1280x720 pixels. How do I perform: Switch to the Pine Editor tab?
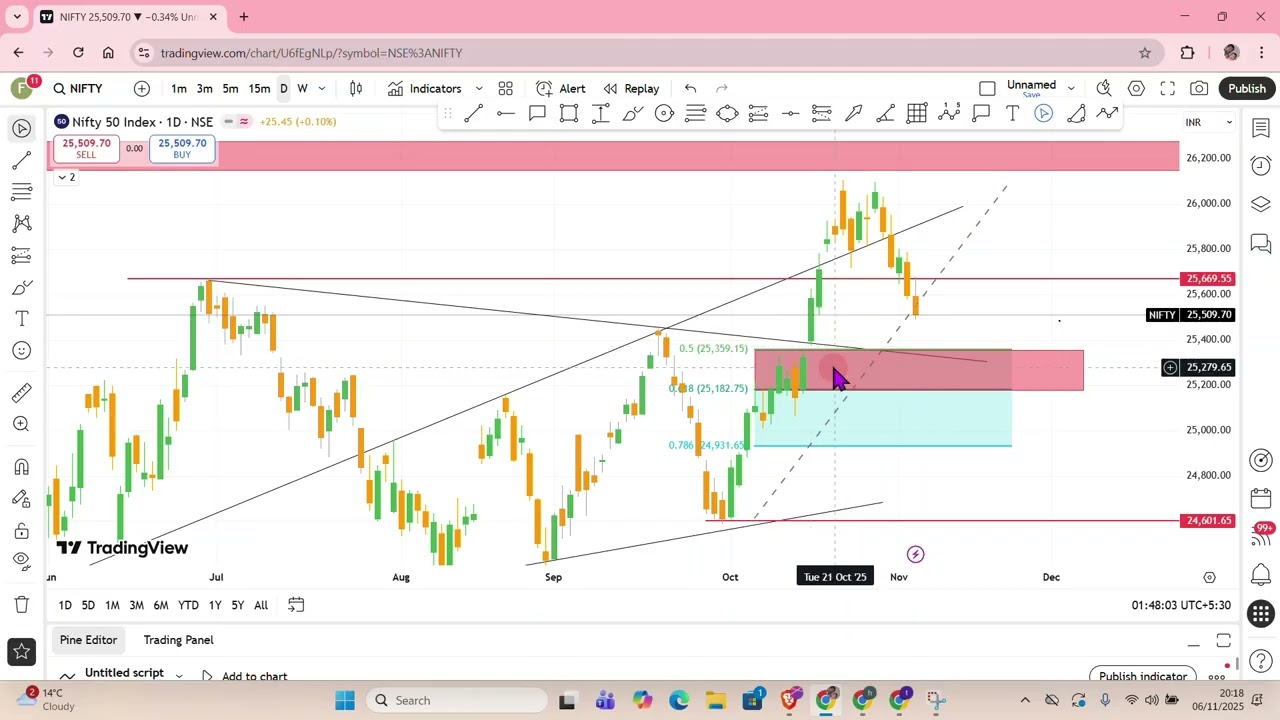coord(88,640)
